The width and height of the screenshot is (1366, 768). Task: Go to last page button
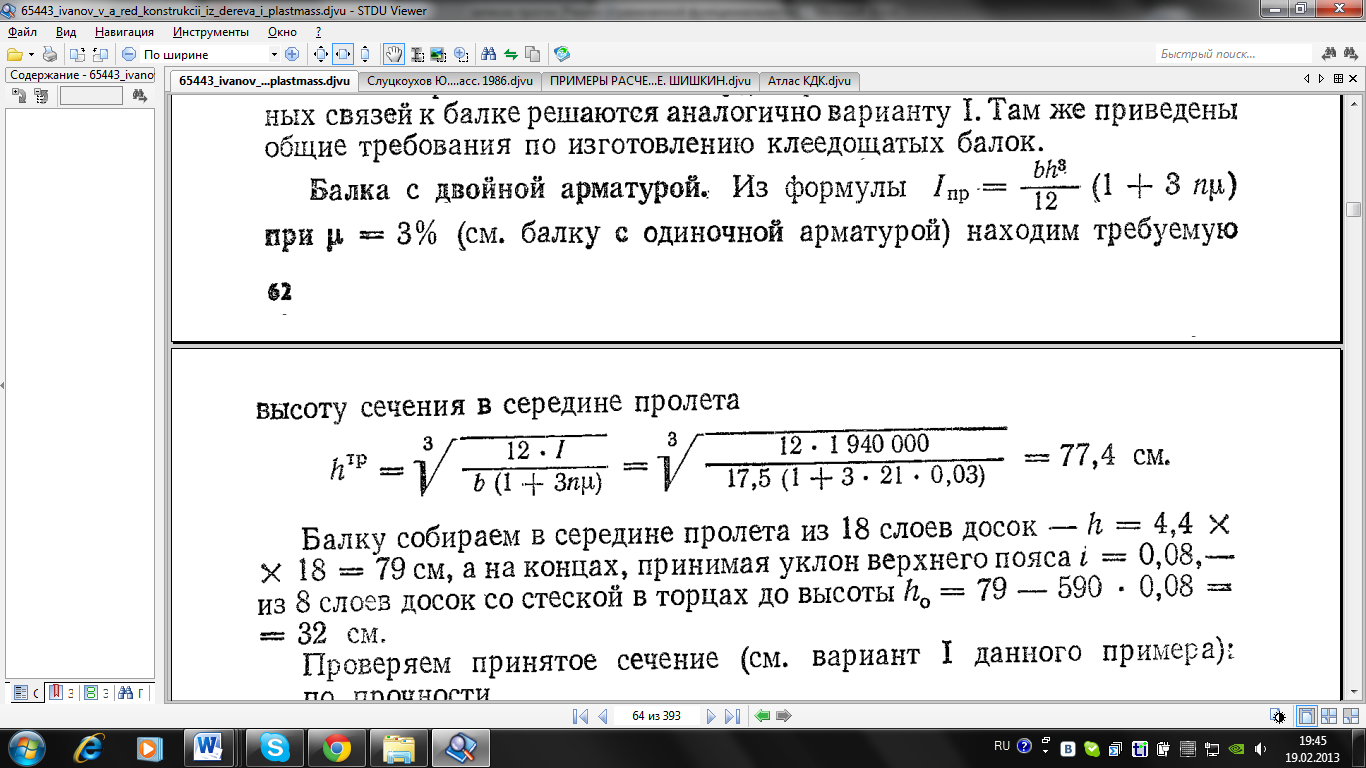732,716
